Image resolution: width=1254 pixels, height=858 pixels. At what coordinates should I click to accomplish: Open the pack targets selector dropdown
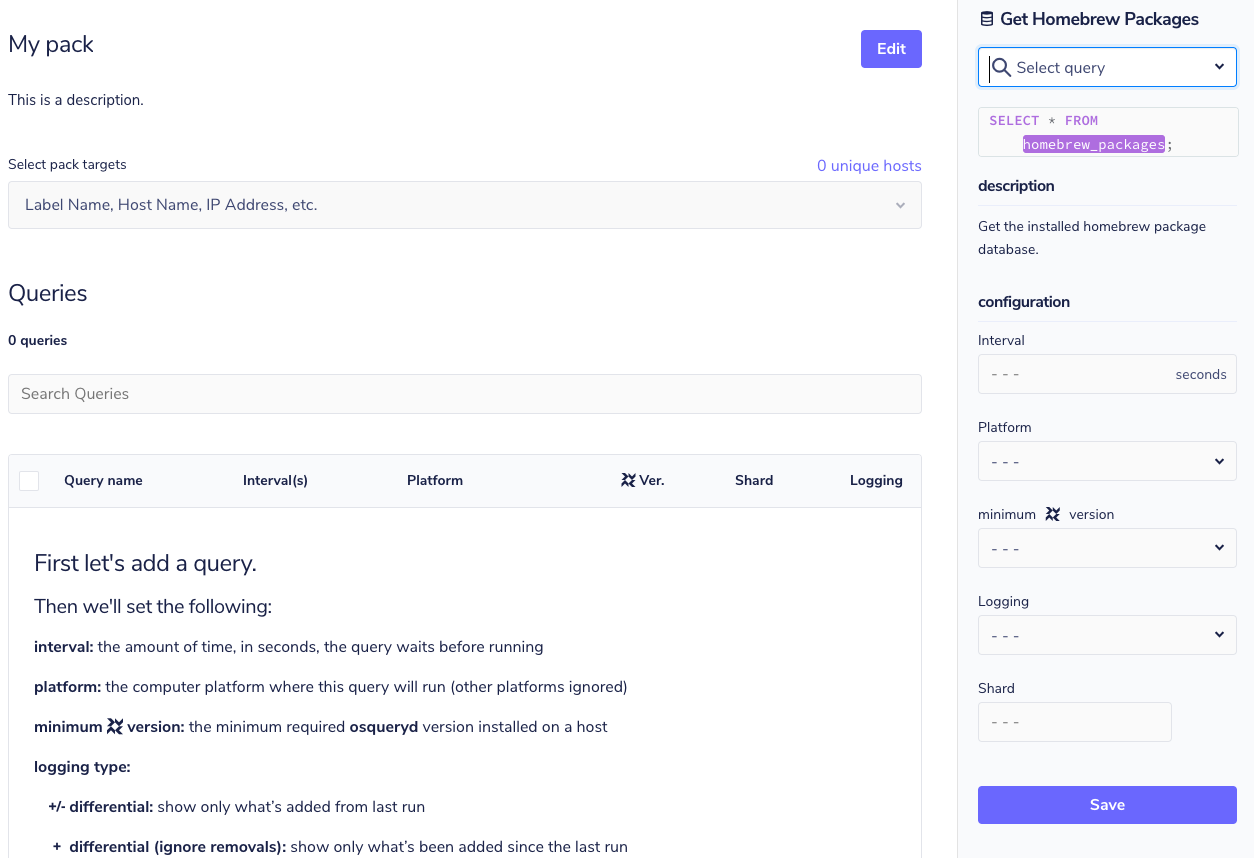899,205
